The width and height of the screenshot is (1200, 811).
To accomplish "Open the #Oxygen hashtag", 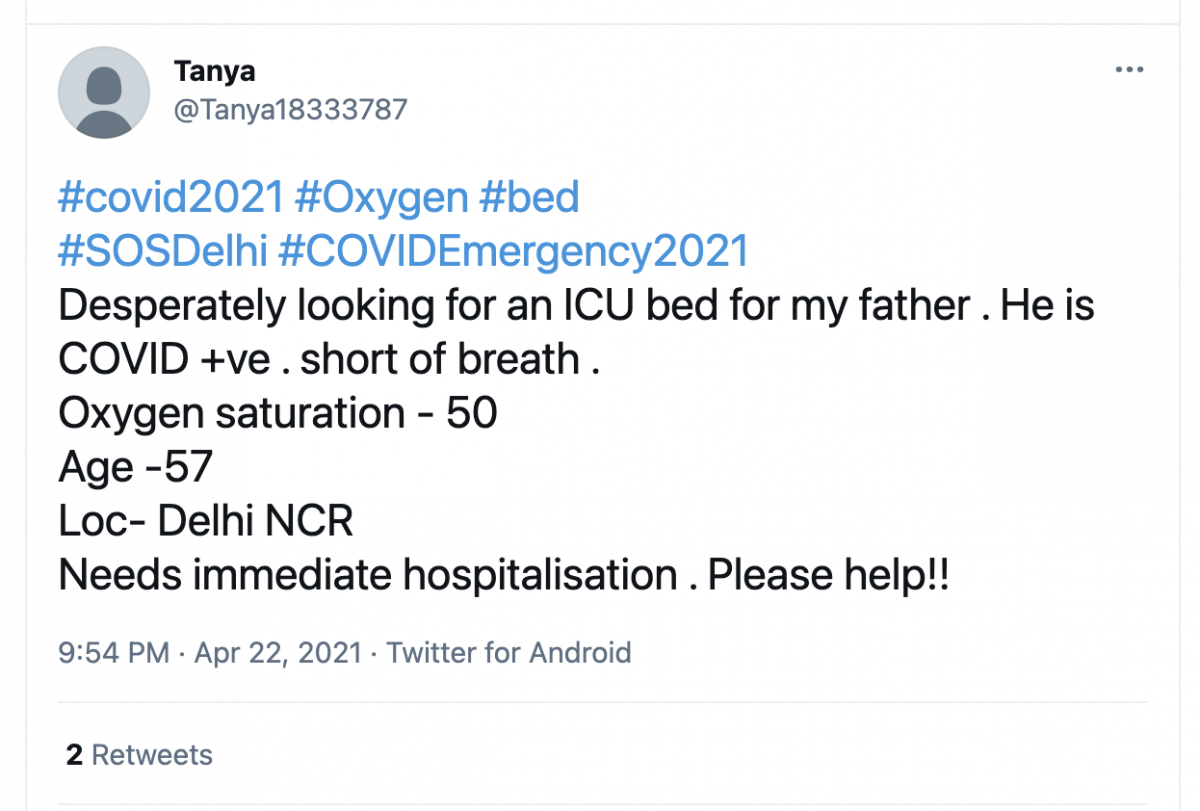I will pyautogui.click(x=381, y=198).
